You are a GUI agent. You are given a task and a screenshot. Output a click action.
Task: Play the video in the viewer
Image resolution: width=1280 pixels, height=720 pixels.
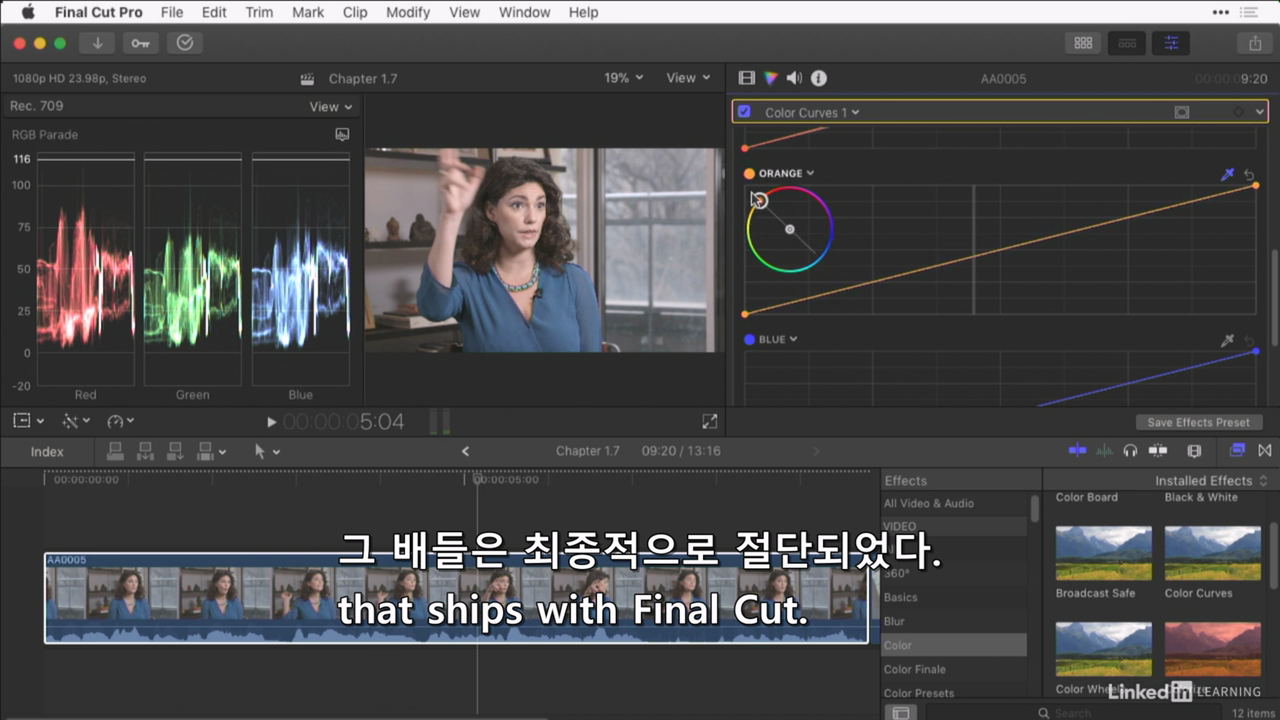click(x=271, y=423)
